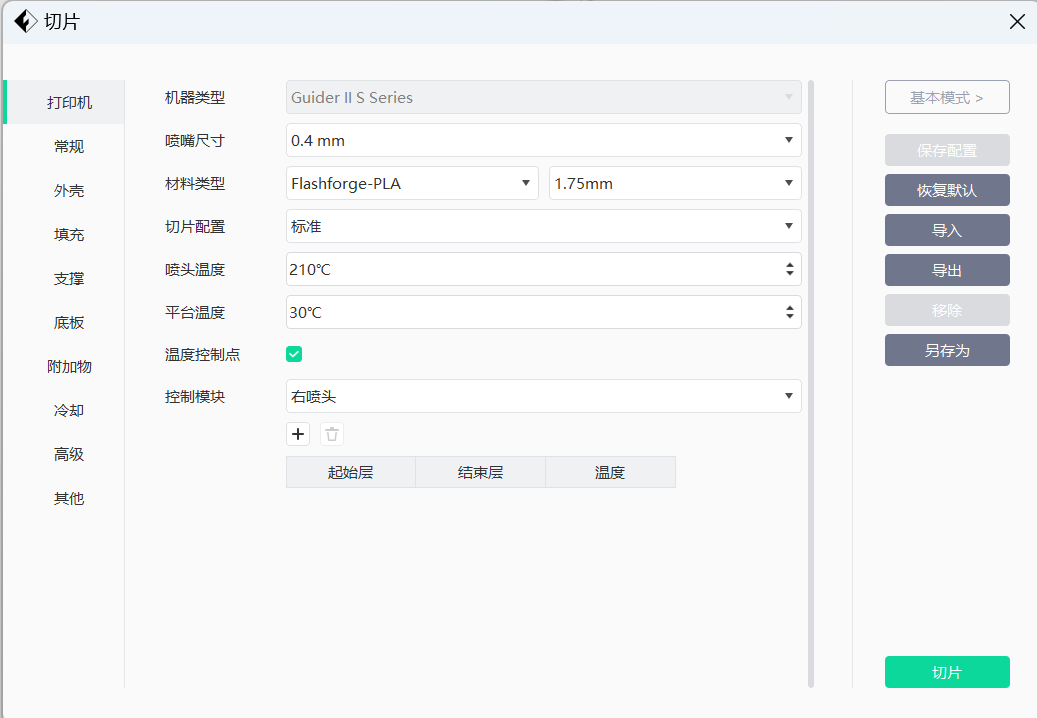
Task: Click the 平台温度 label
Action: (195, 313)
